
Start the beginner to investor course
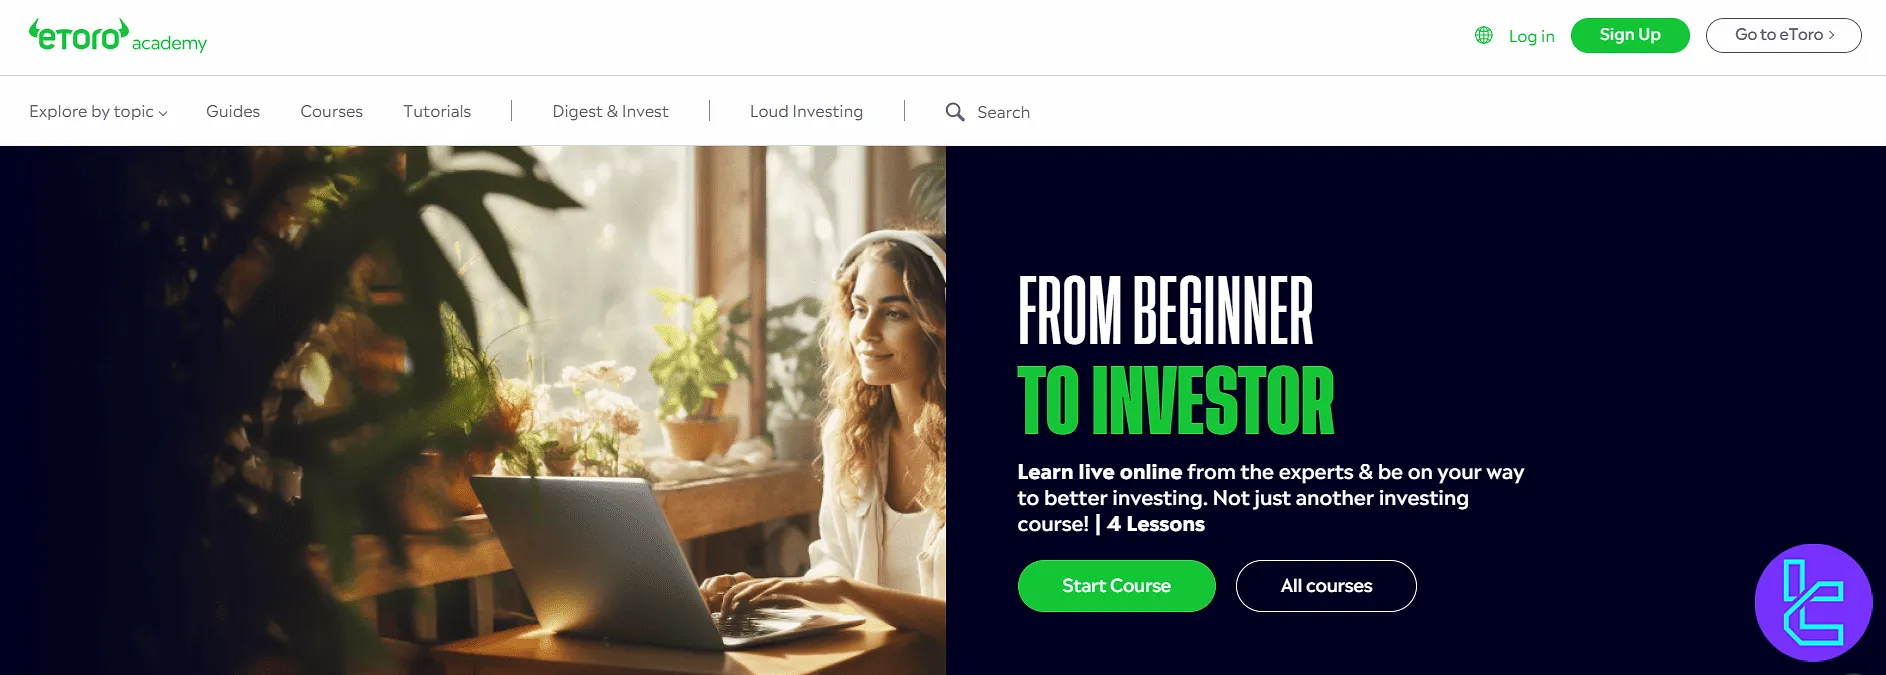click(1116, 586)
